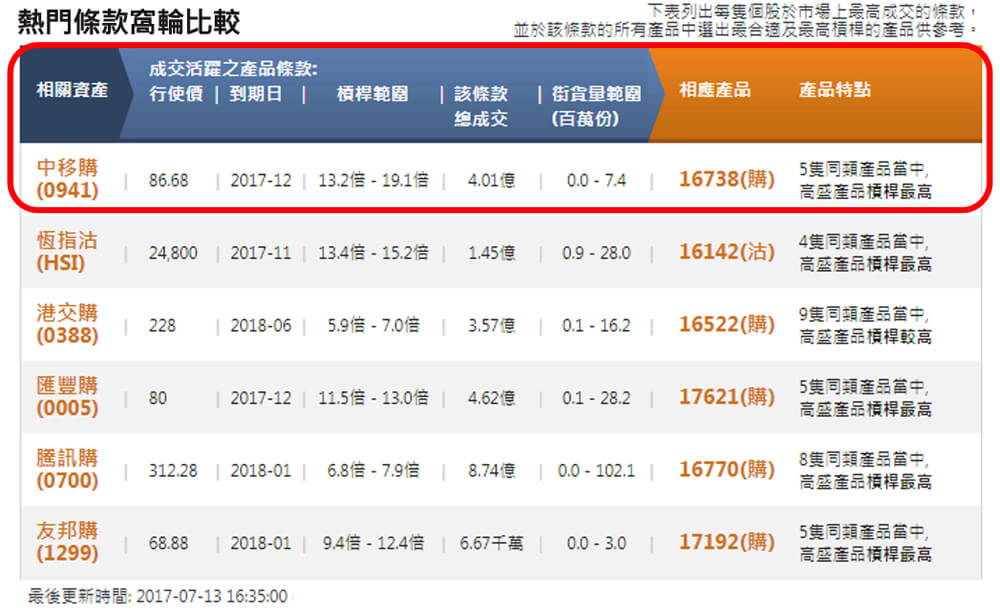Viewport: 1000px width, 612px height.
Task: Click the 該條款總成交 column header
Action: coord(481,106)
